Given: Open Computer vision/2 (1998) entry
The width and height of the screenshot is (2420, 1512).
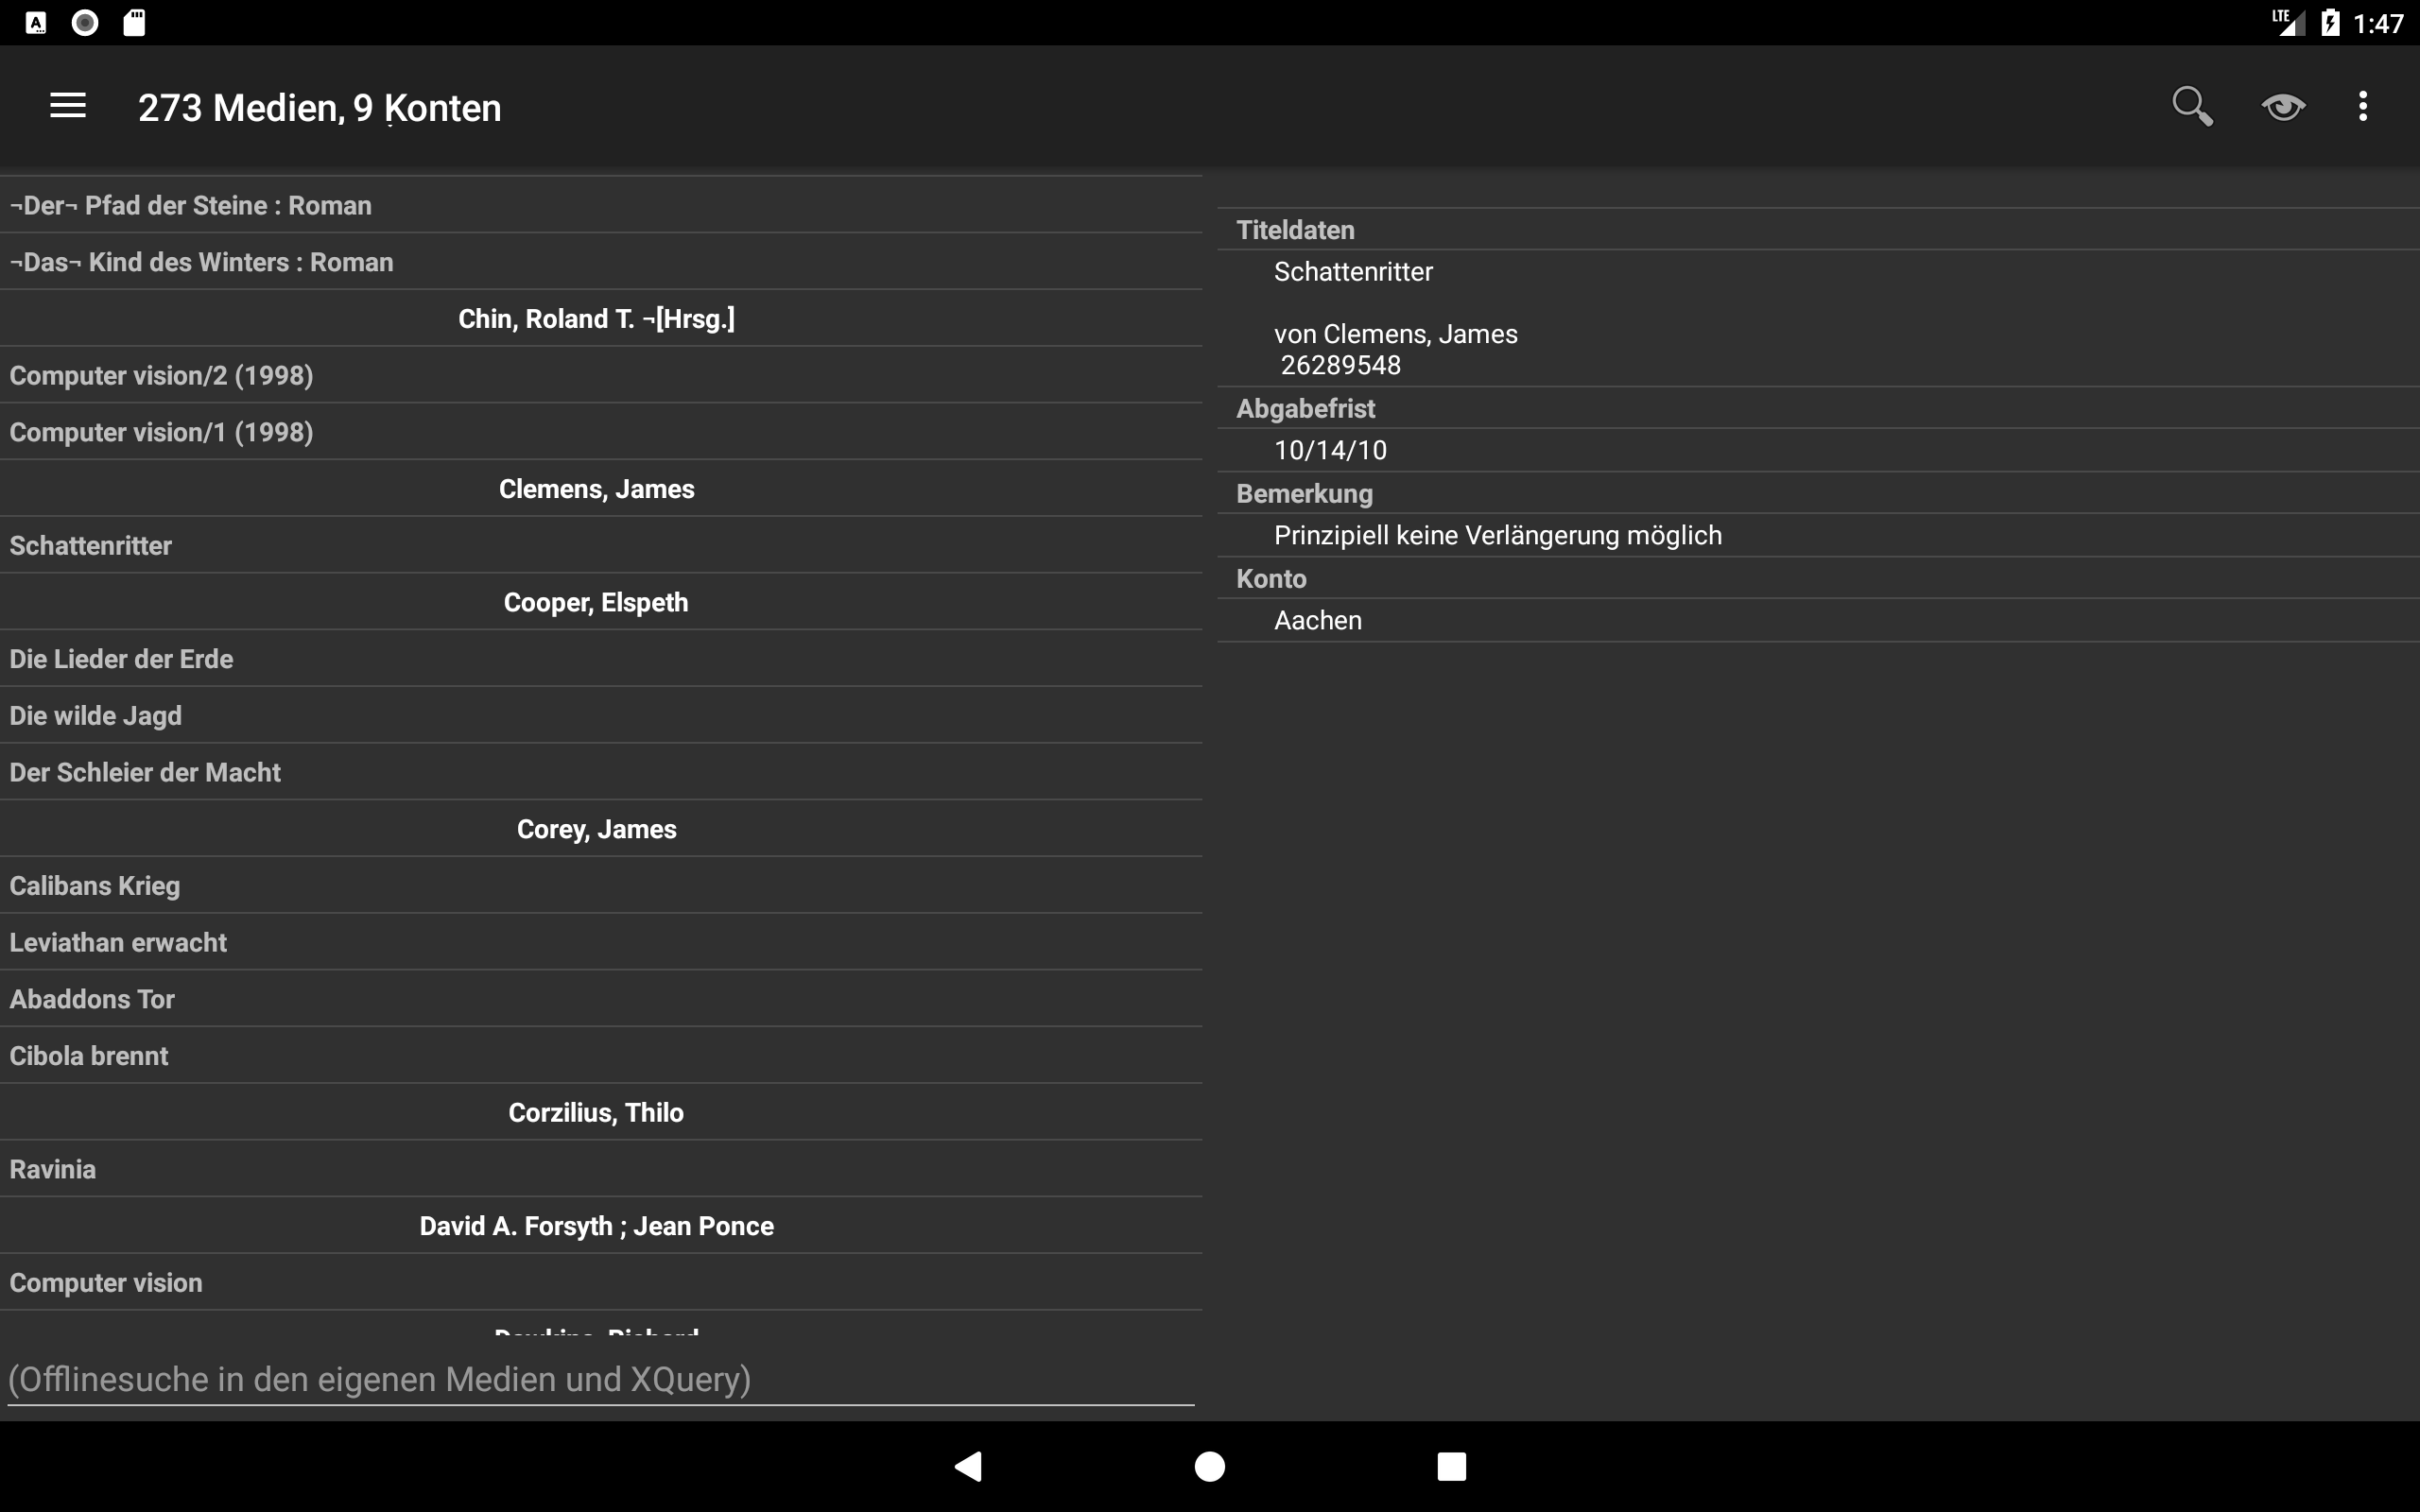Looking at the screenshot, I should pyautogui.click(x=162, y=376).
